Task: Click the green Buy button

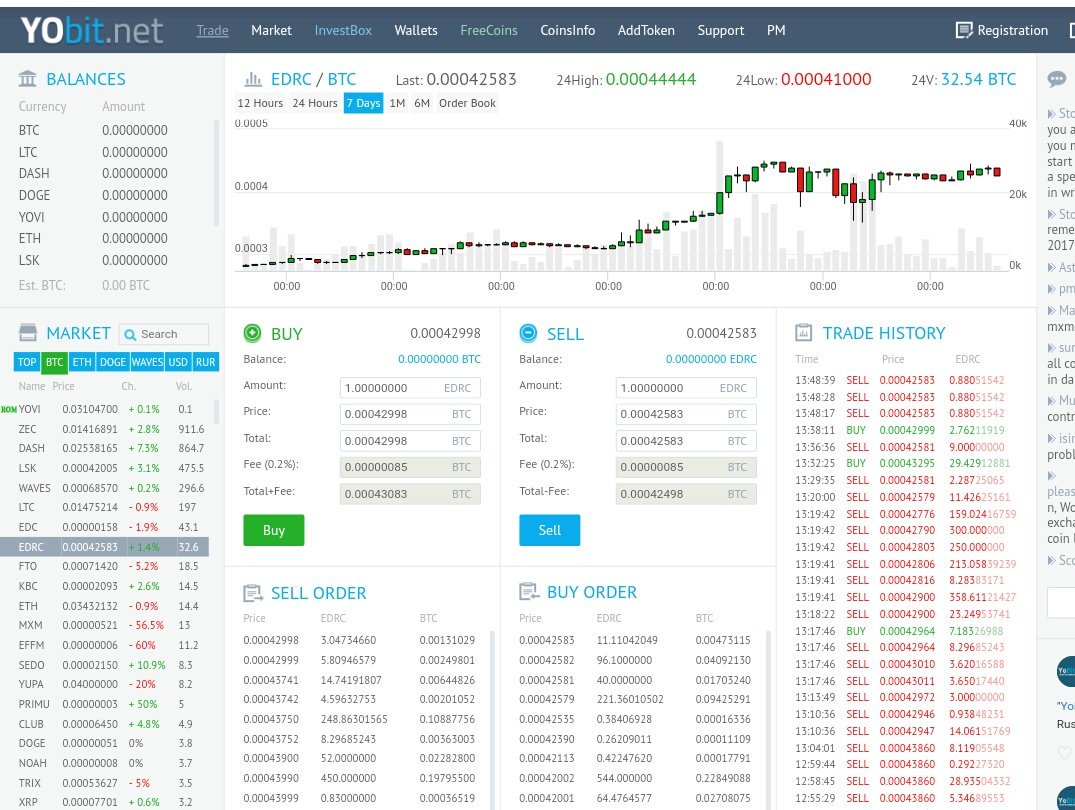Action: point(274,530)
